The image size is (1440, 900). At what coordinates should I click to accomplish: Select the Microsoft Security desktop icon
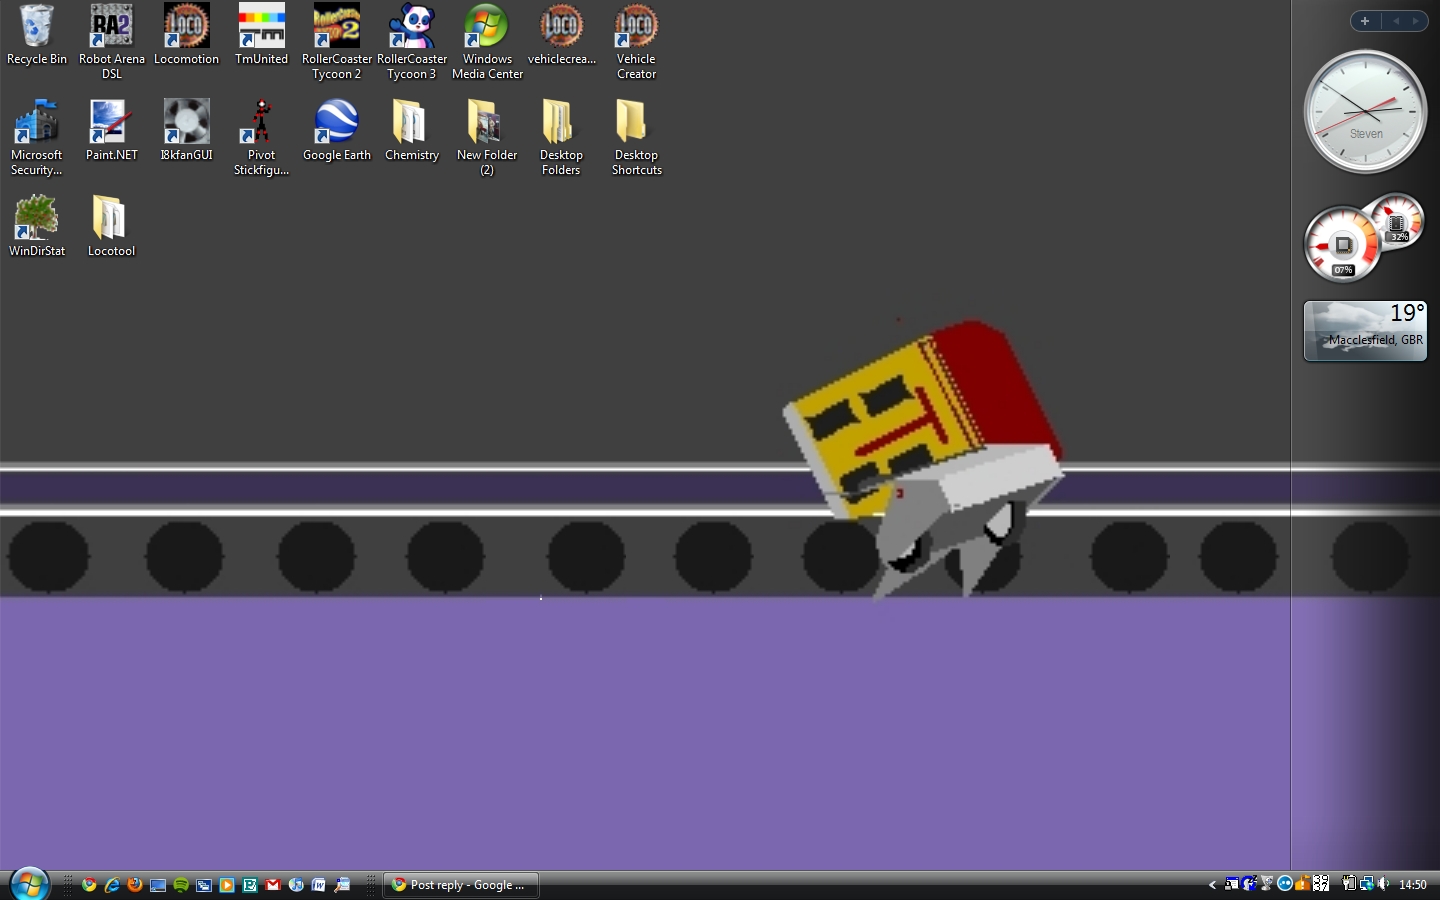[x=37, y=137]
